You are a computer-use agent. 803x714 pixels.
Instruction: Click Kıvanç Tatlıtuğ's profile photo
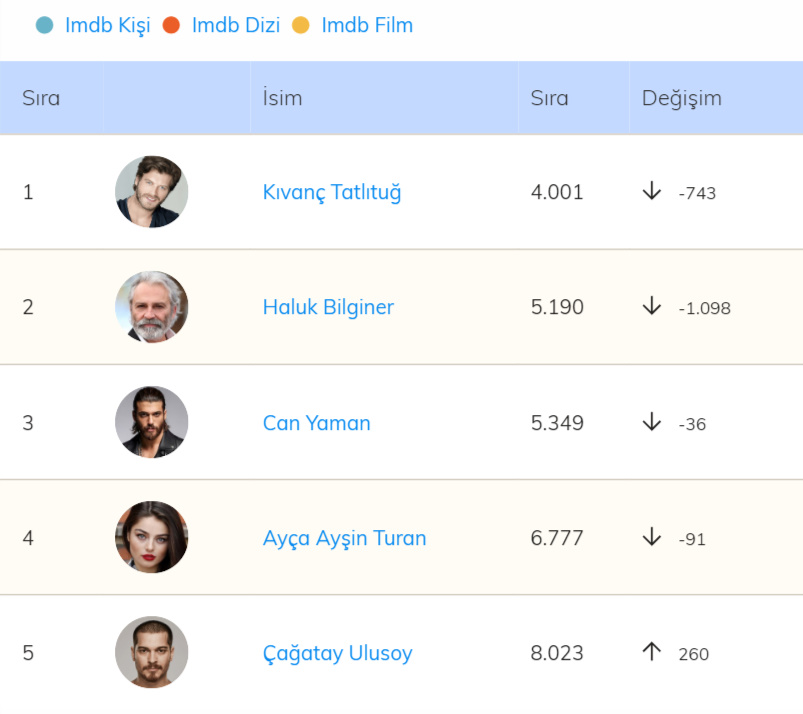(x=151, y=192)
